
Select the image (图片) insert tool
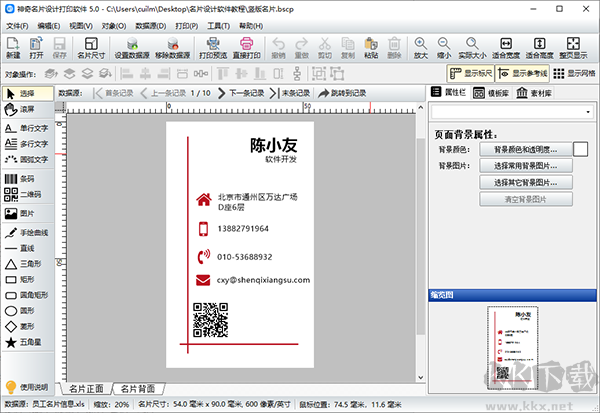20,214
